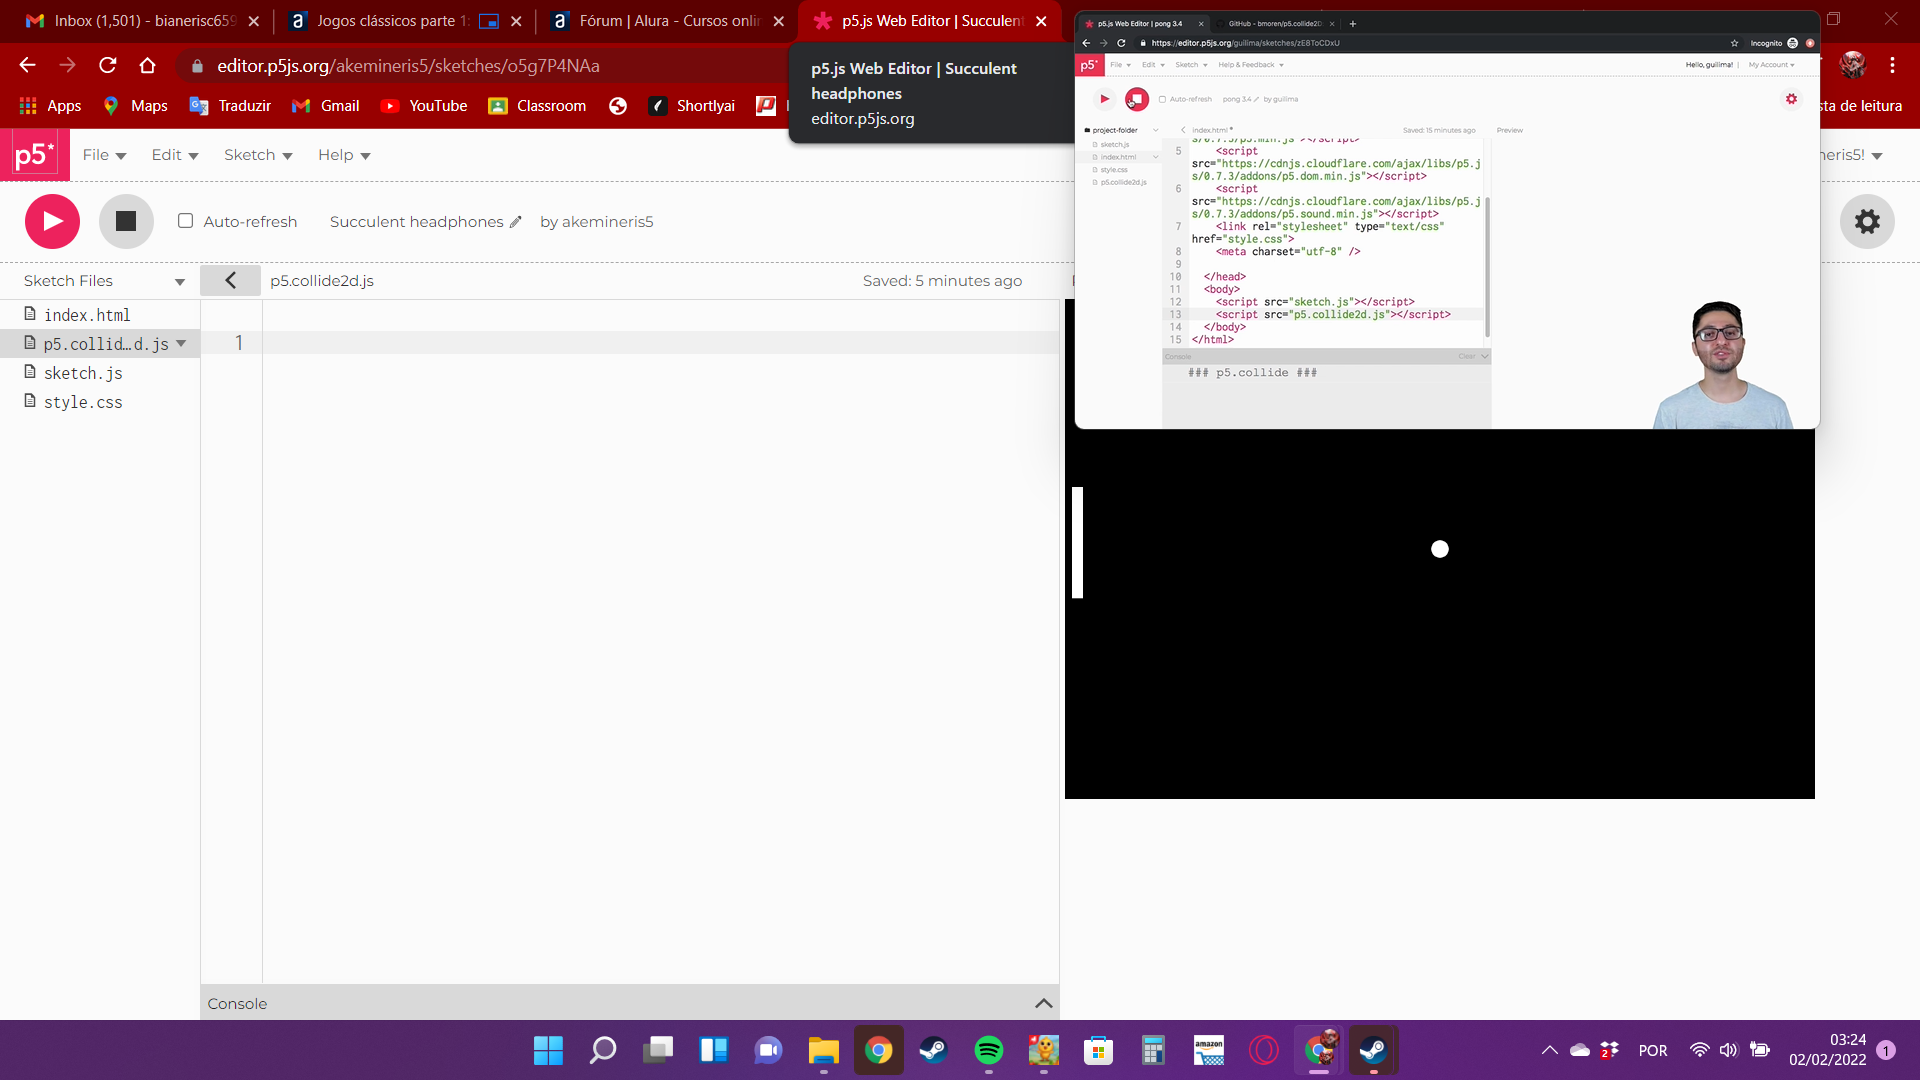The width and height of the screenshot is (1920, 1080).
Task: Select index.html in file list
Action: click(87, 315)
